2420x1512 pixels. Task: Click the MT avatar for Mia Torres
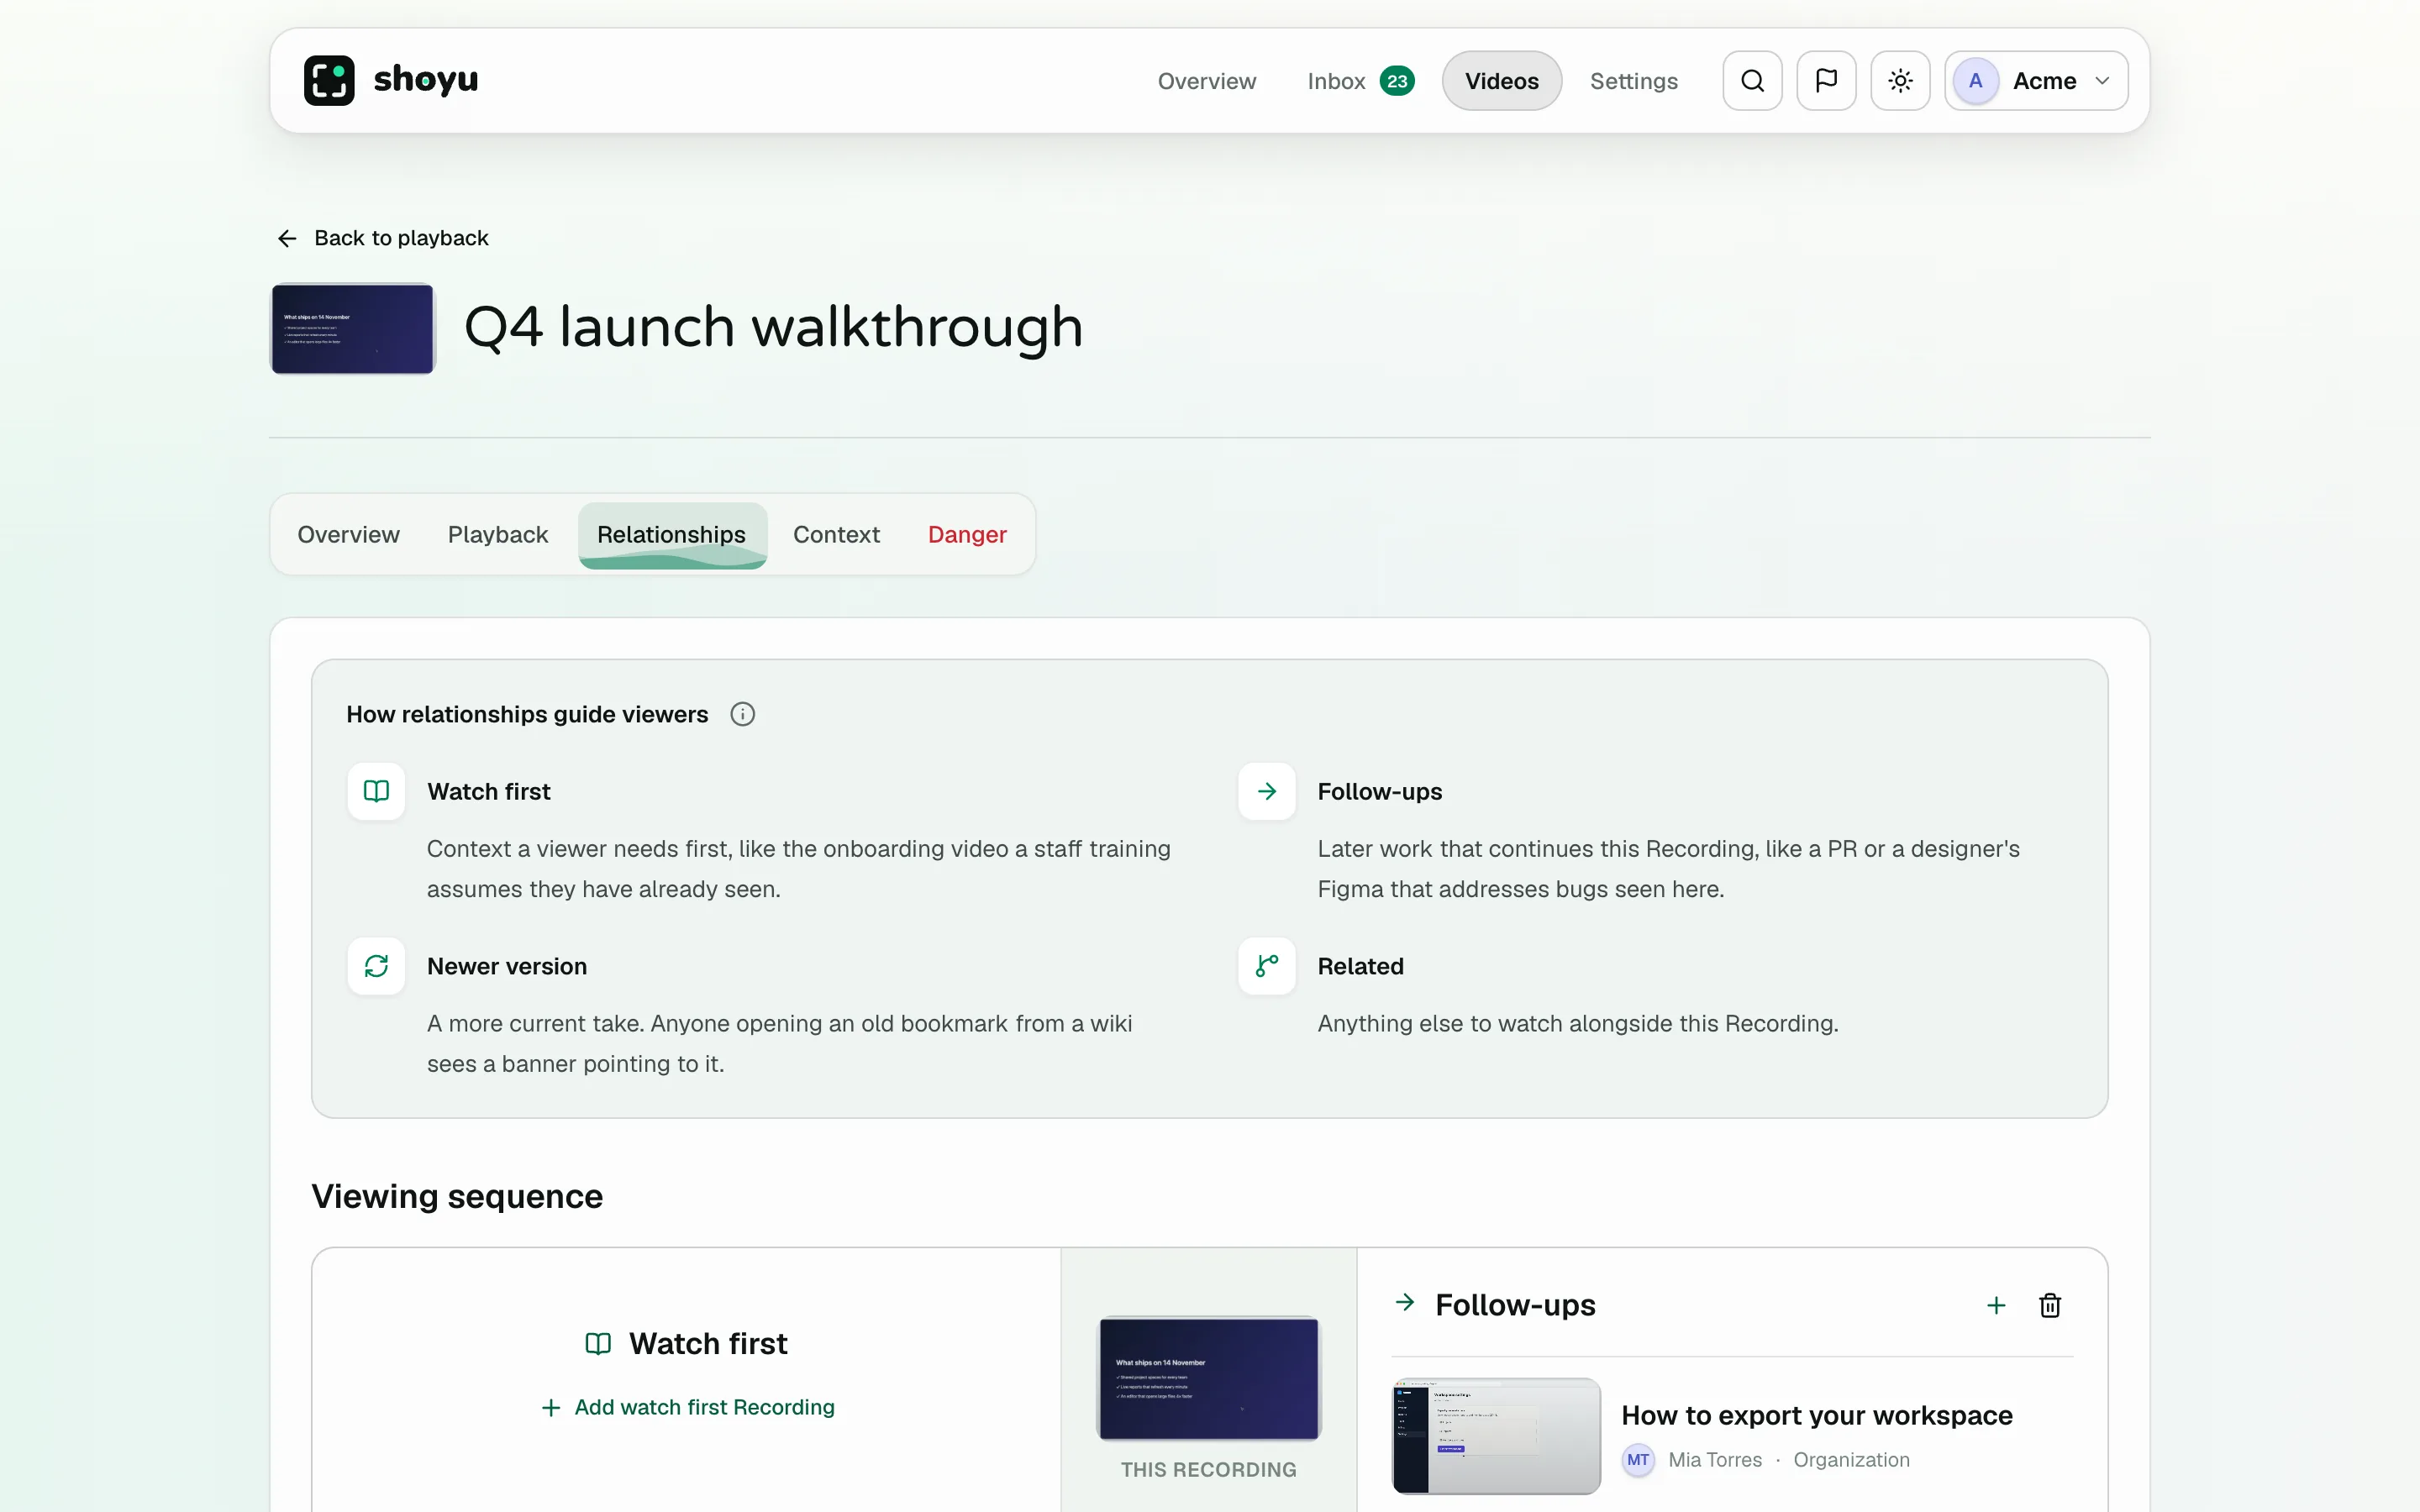pyautogui.click(x=1638, y=1460)
